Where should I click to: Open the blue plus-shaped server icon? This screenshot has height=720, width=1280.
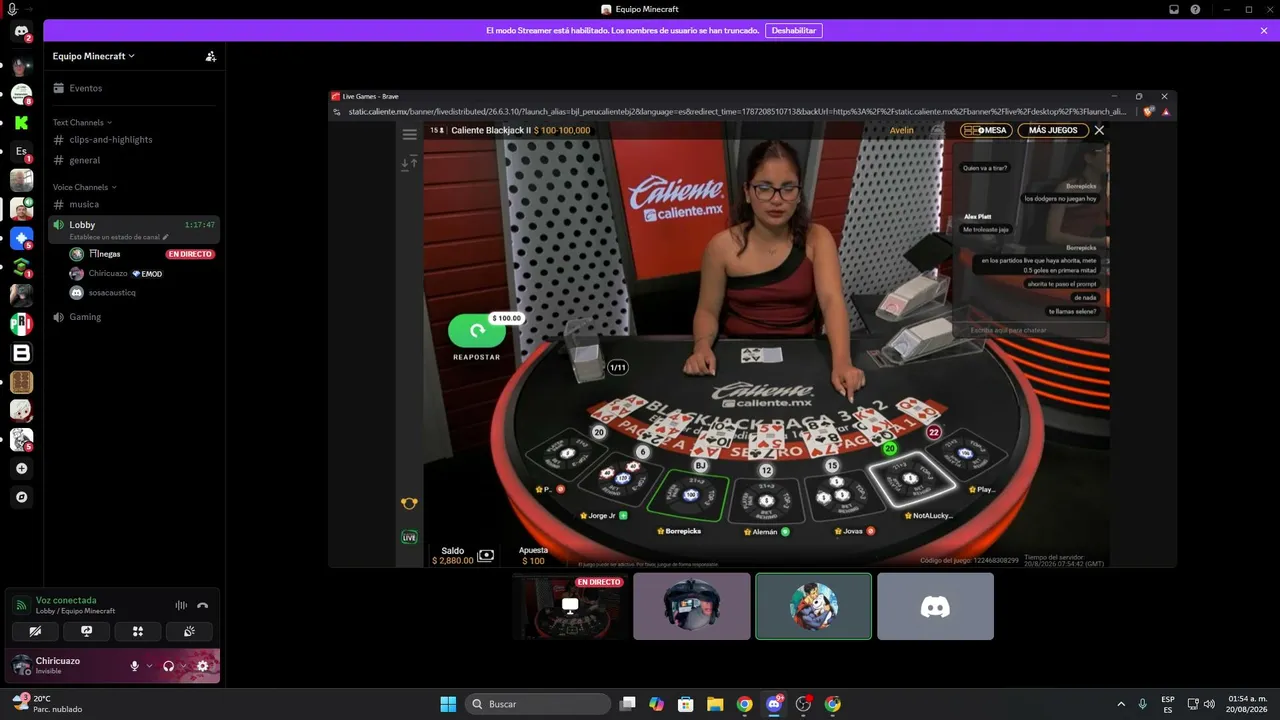pos(21,238)
